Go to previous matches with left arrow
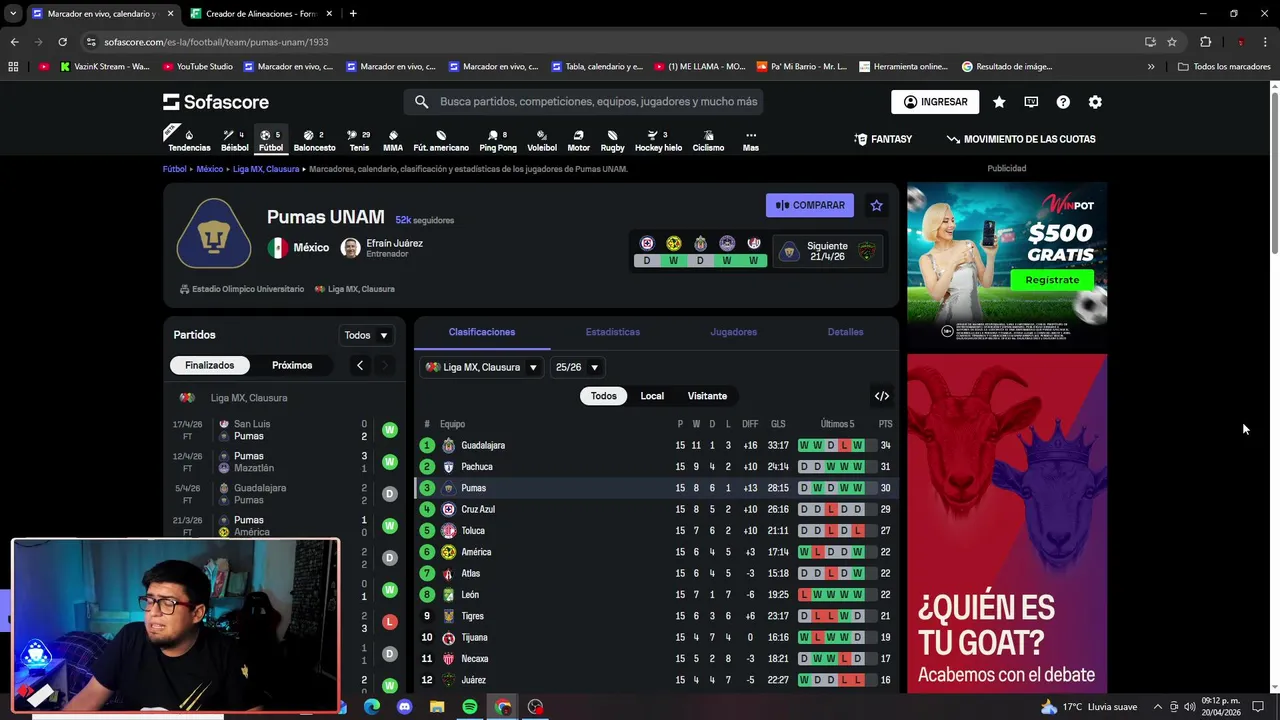 click(x=360, y=365)
